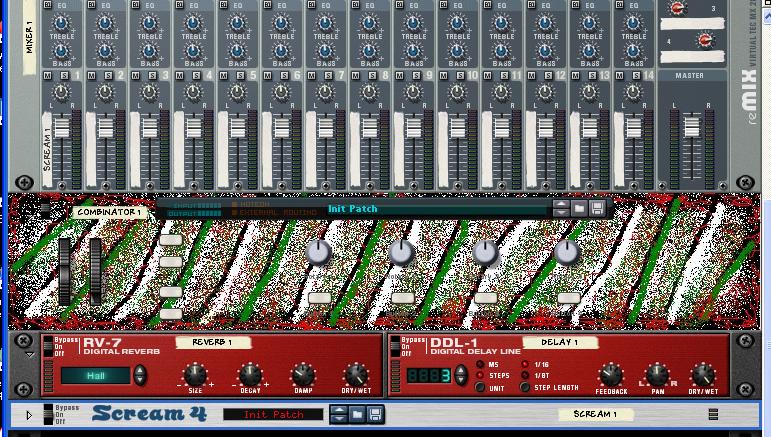Image resolution: width=771 pixels, height=437 pixels.
Task: Click DDL-1 delay time number display
Action: point(429,376)
